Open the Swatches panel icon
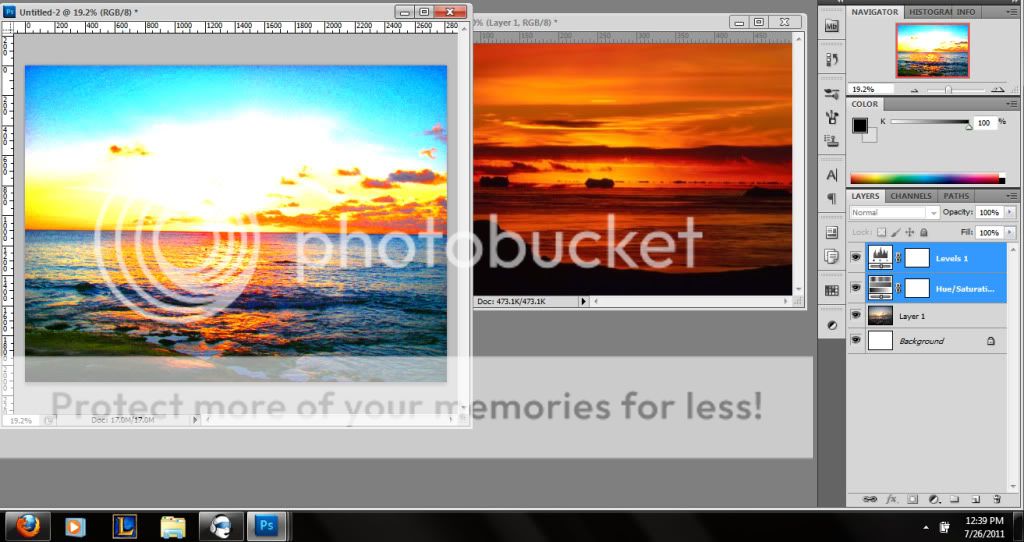Screen dimensions: 1024x542 (831, 291)
